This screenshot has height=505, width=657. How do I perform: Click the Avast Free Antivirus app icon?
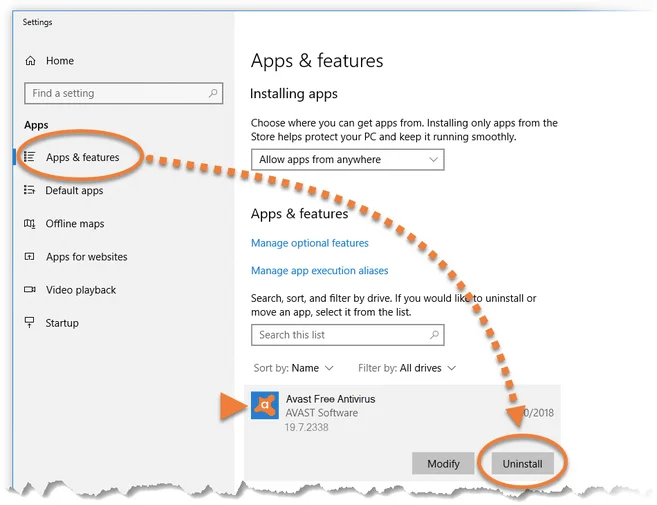coord(265,405)
